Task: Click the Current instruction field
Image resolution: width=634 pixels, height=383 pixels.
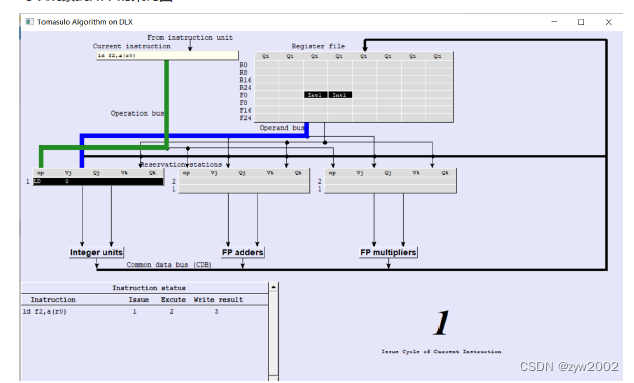Action: coord(167,56)
